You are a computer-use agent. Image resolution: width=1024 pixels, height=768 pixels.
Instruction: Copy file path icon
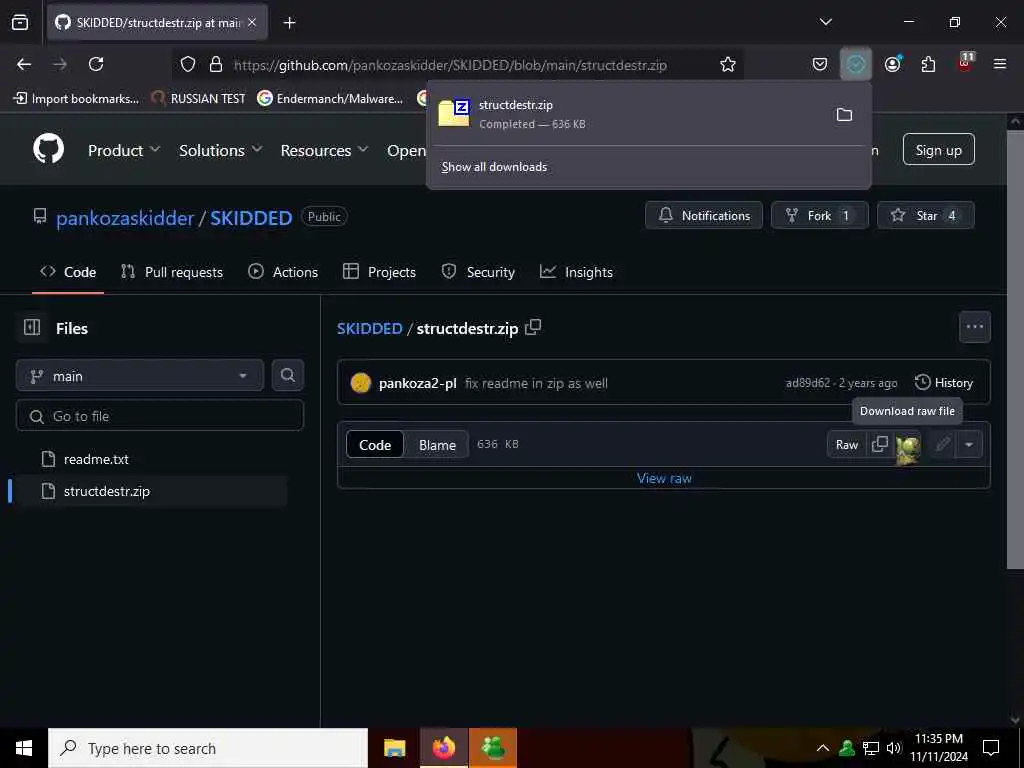point(533,327)
